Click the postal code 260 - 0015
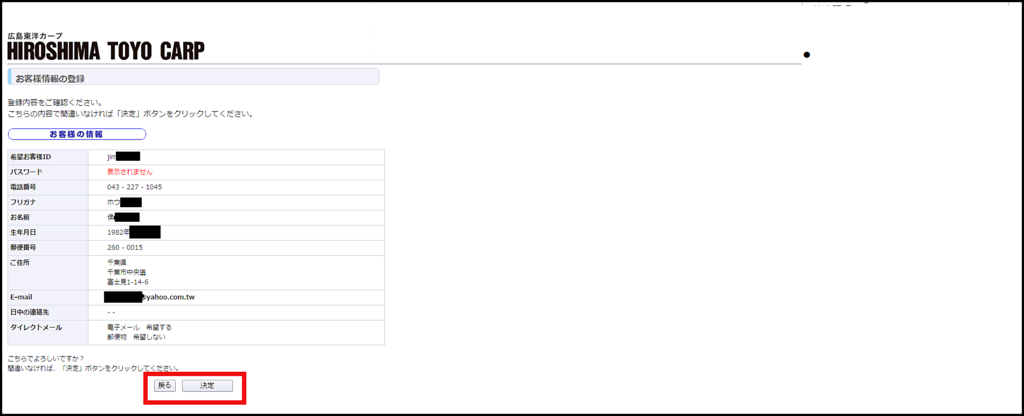 pos(125,247)
